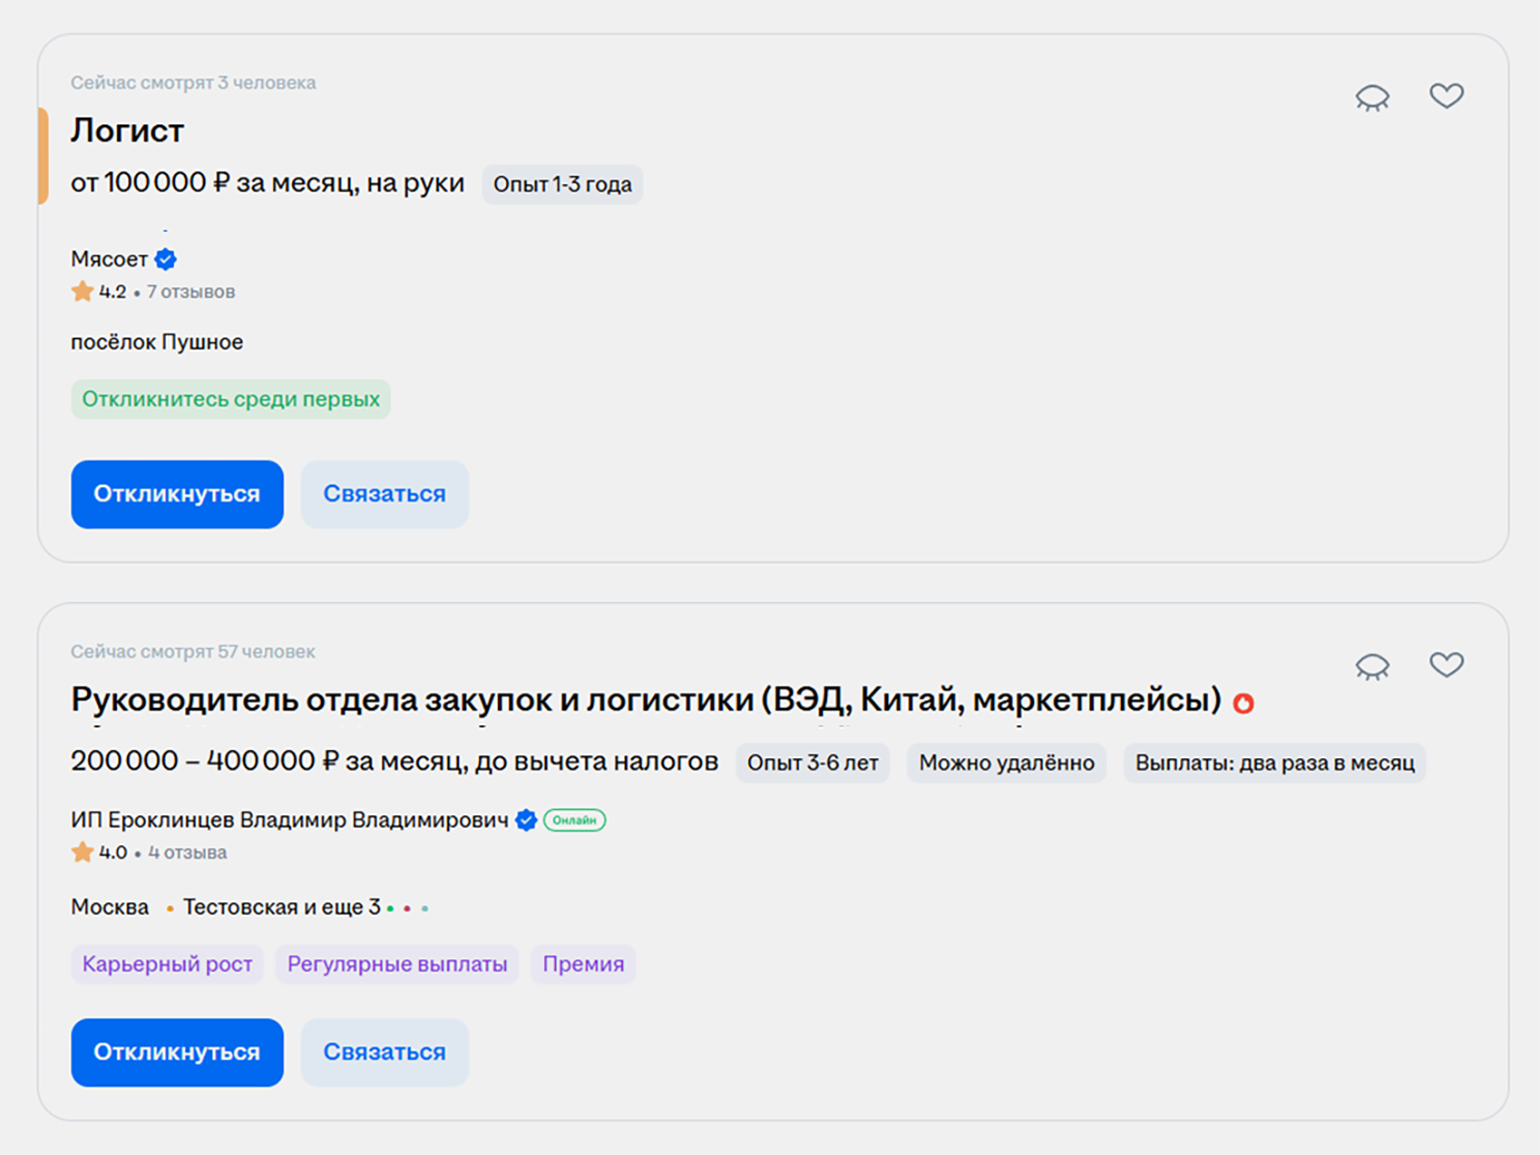Open the Руководитель отдела закупок и логистики title

[646, 700]
